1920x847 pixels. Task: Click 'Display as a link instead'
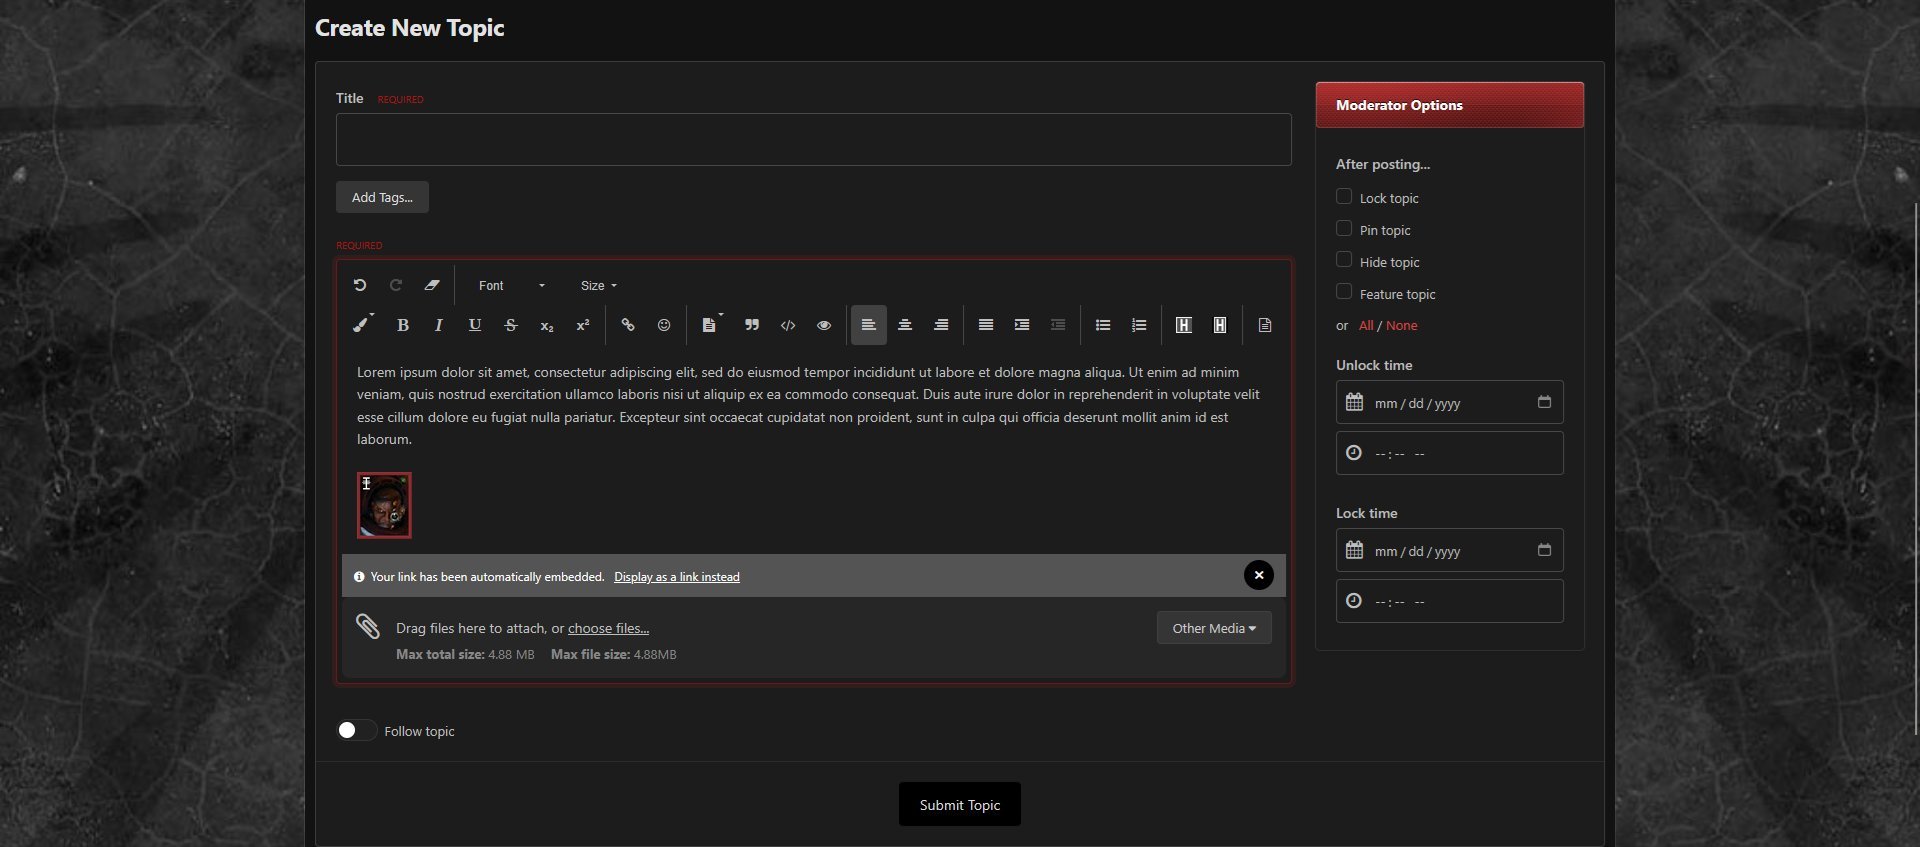coord(676,577)
